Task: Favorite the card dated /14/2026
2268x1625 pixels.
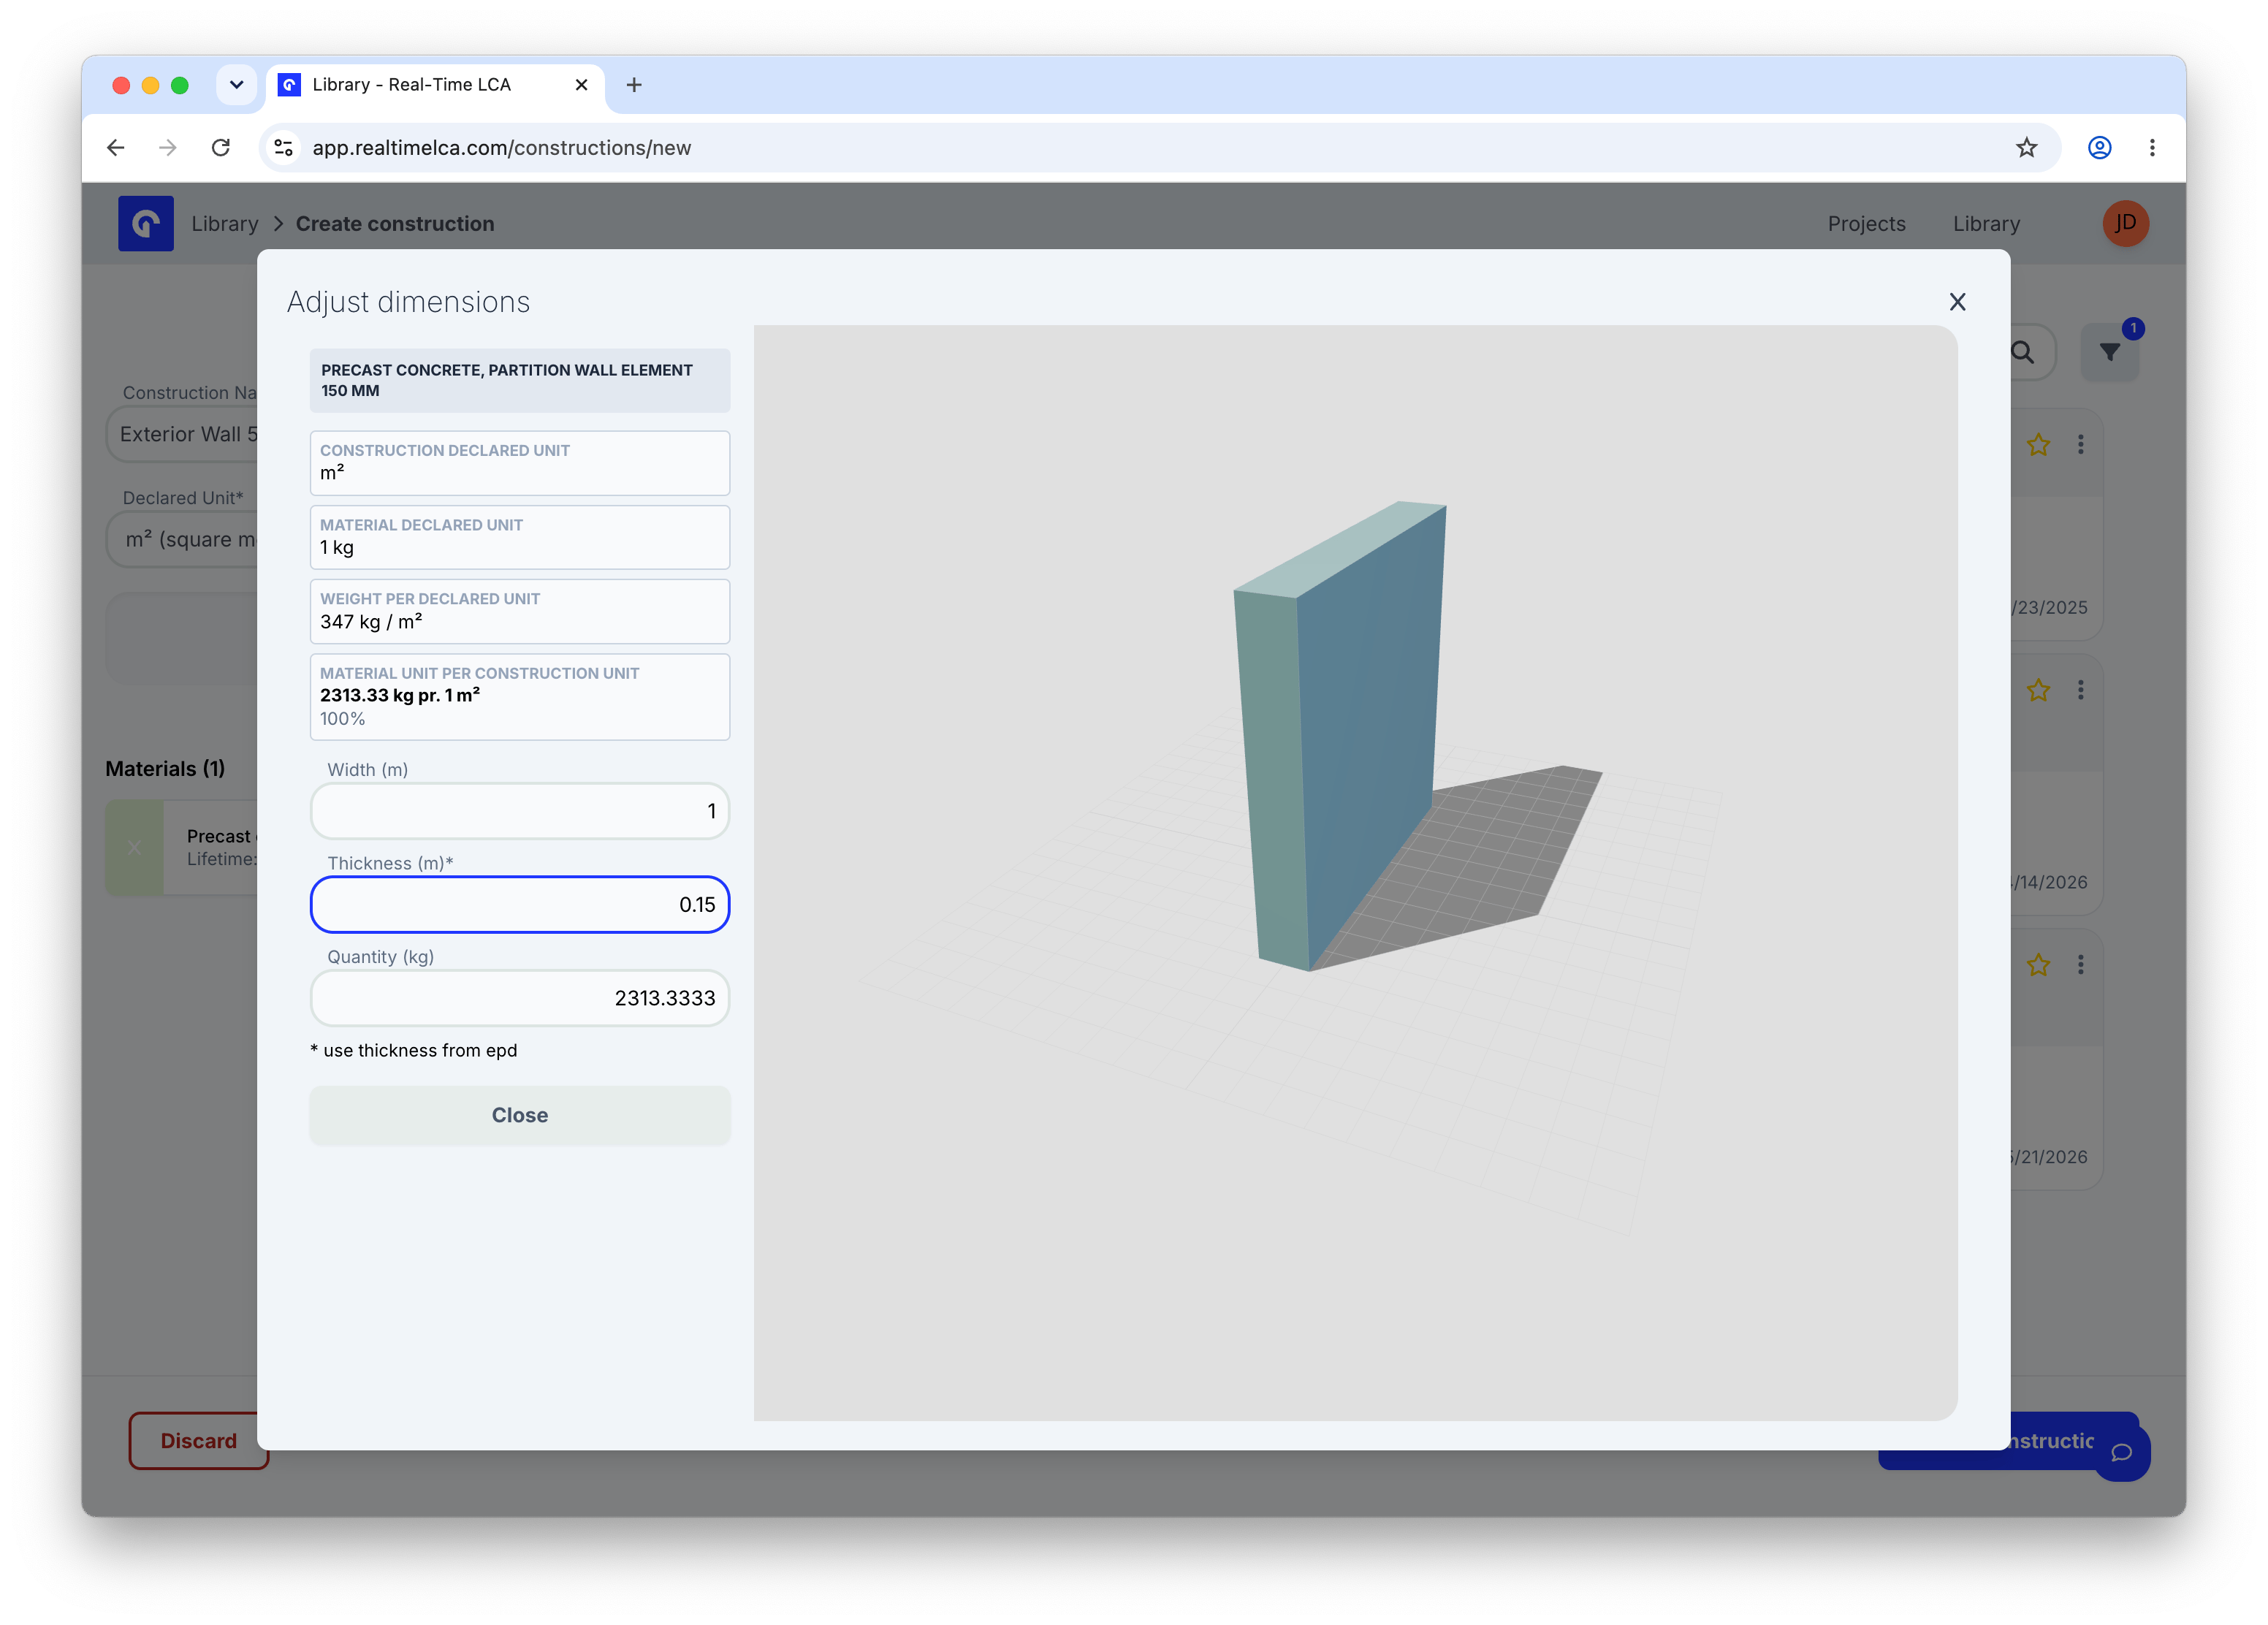Action: [2038, 690]
